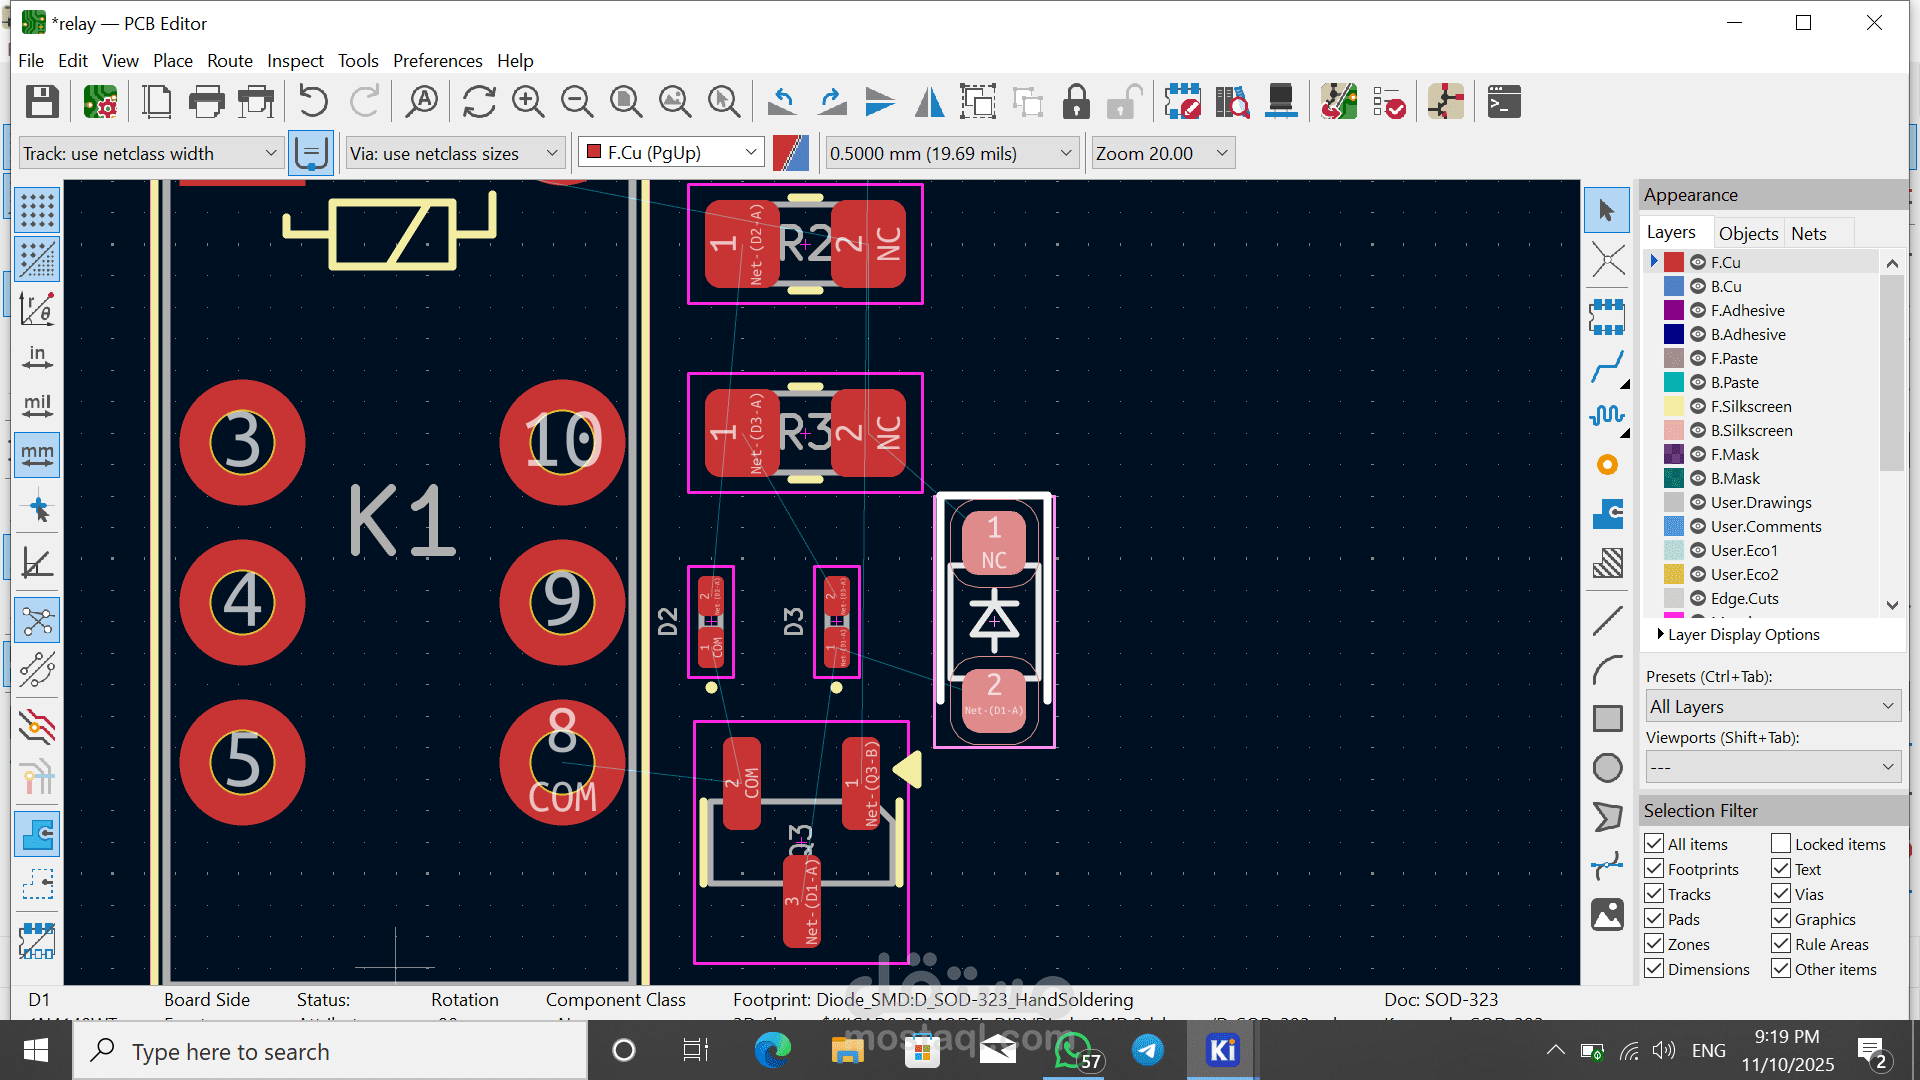
Task: Run the Design Rules Checker icon
Action: 1389,102
